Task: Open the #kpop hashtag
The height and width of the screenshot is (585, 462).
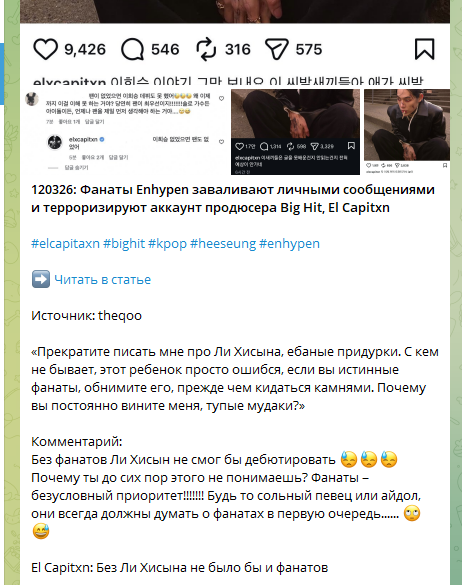Action: [167, 244]
